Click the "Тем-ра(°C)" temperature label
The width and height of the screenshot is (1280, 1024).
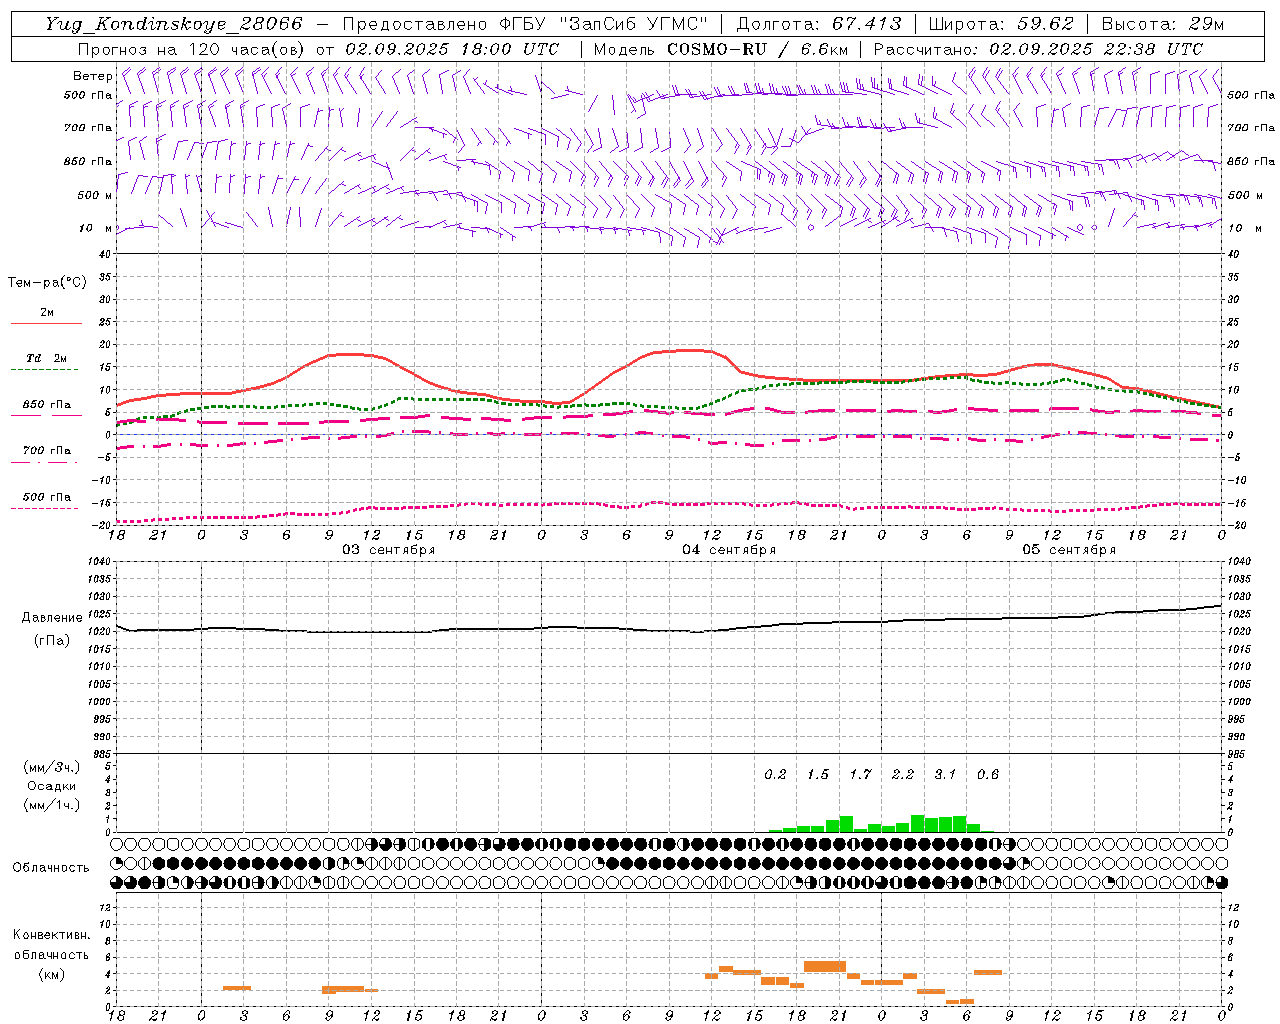[47, 283]
